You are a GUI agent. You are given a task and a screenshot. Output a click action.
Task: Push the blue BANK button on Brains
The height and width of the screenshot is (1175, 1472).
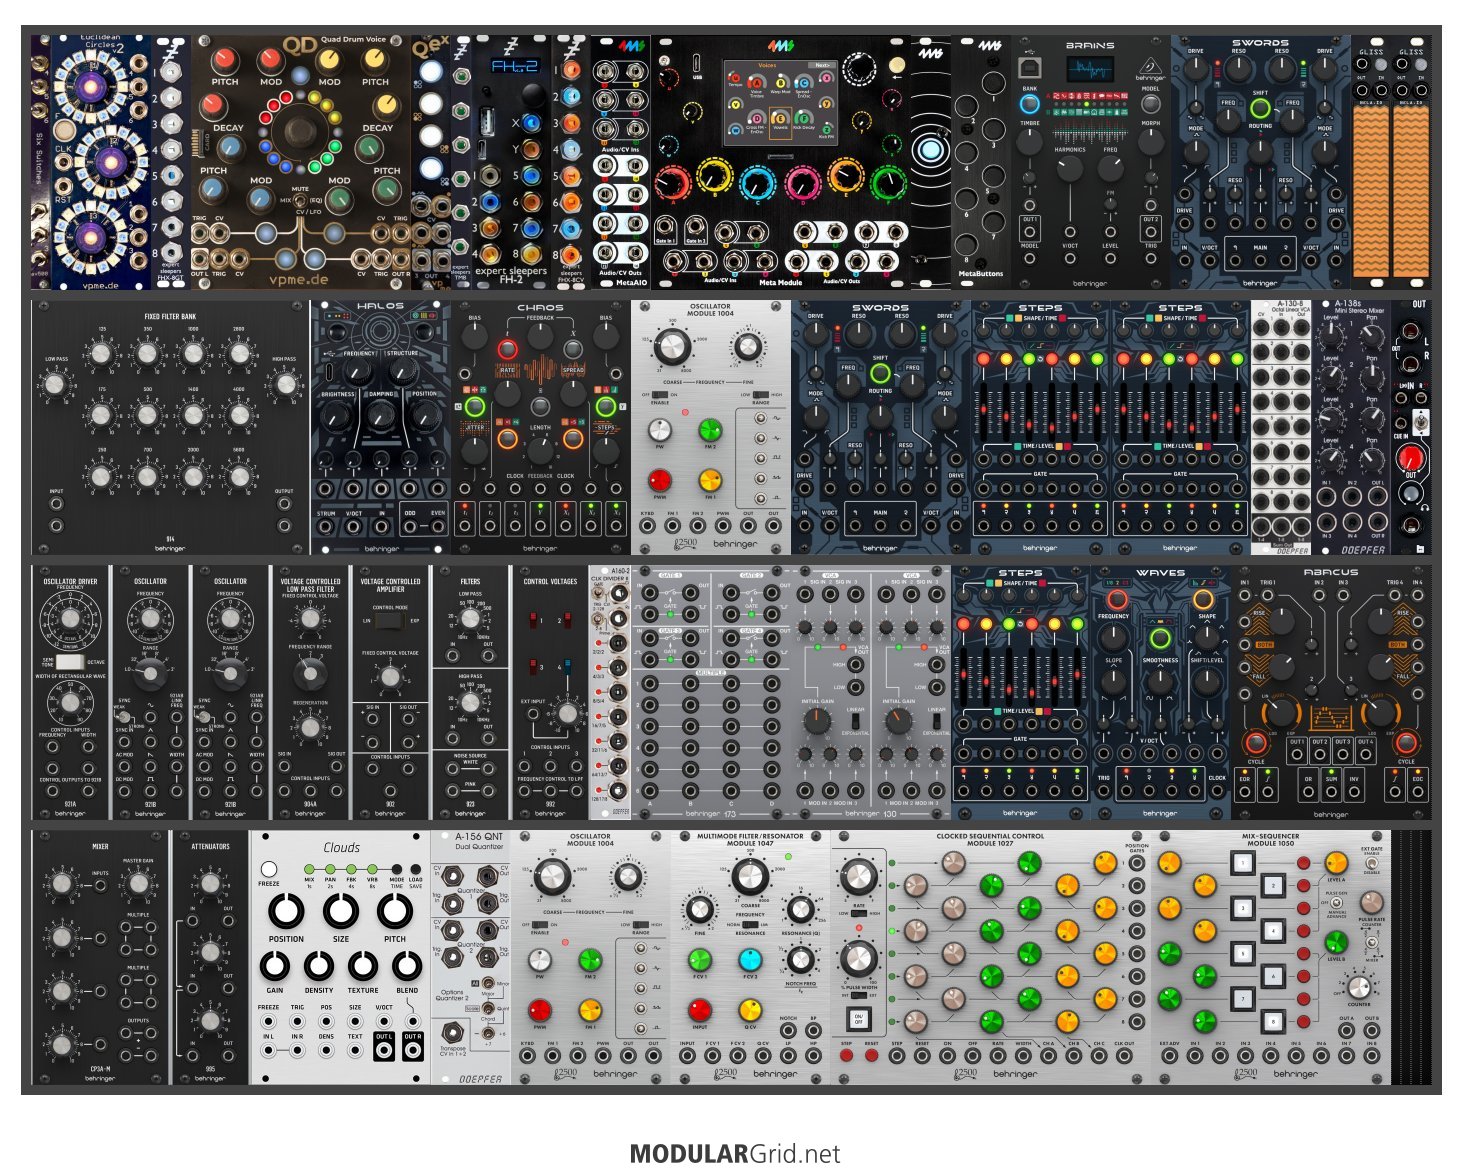tap(1029, 104)
